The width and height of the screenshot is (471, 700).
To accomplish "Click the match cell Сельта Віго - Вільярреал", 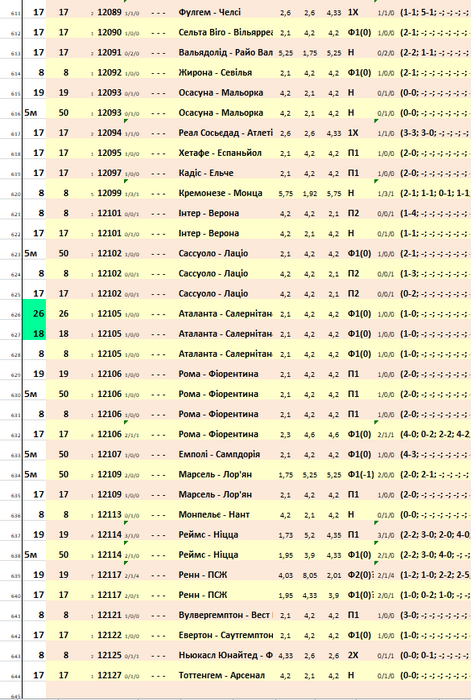I will 226,32.
